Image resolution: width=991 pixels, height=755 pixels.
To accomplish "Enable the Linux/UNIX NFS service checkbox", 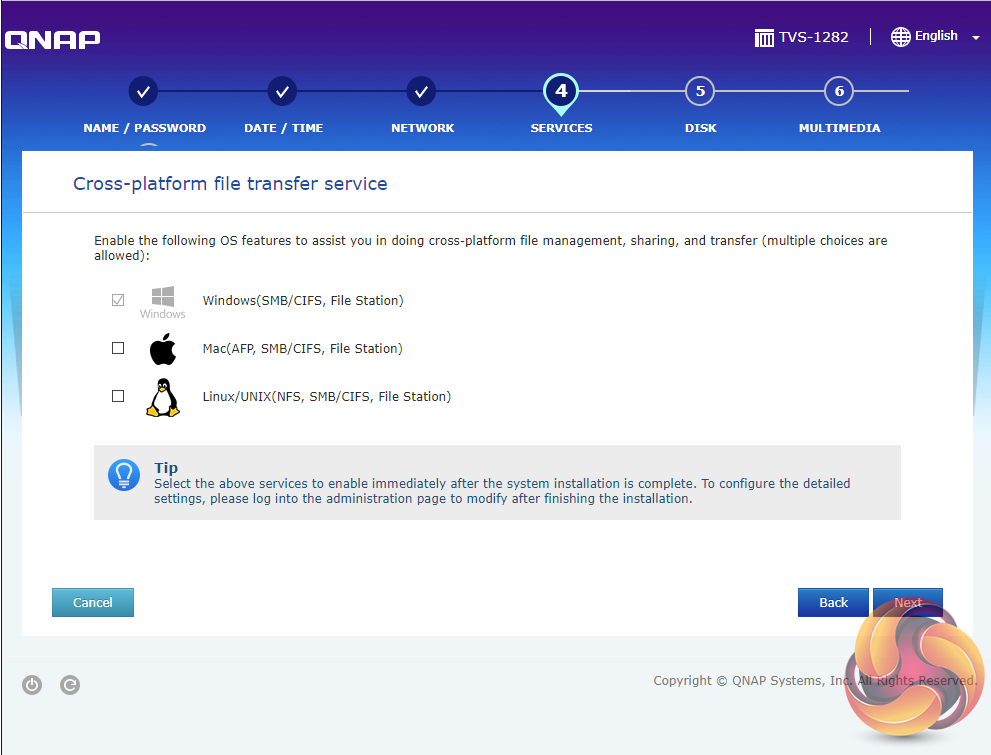I will [118, 396].
